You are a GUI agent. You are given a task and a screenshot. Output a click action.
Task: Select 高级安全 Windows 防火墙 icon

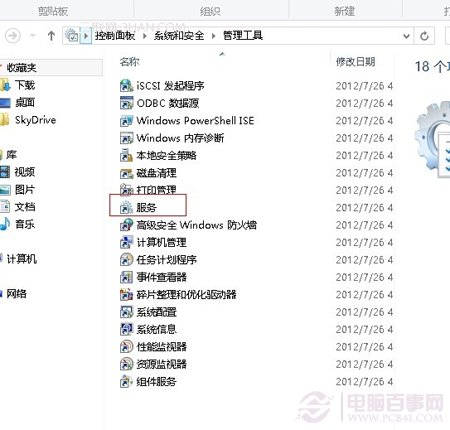click(x=126, y=225)
